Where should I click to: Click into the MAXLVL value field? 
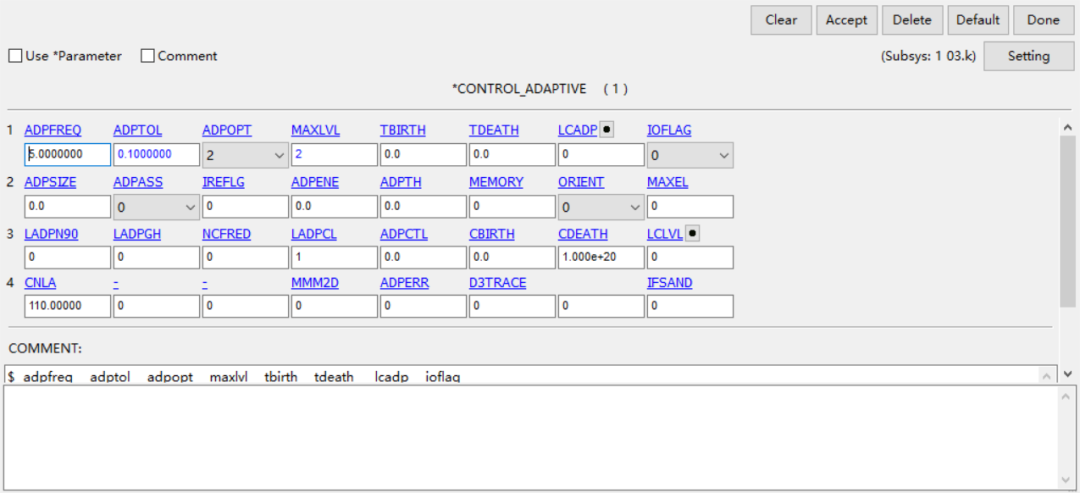click(x=334, y=155)
